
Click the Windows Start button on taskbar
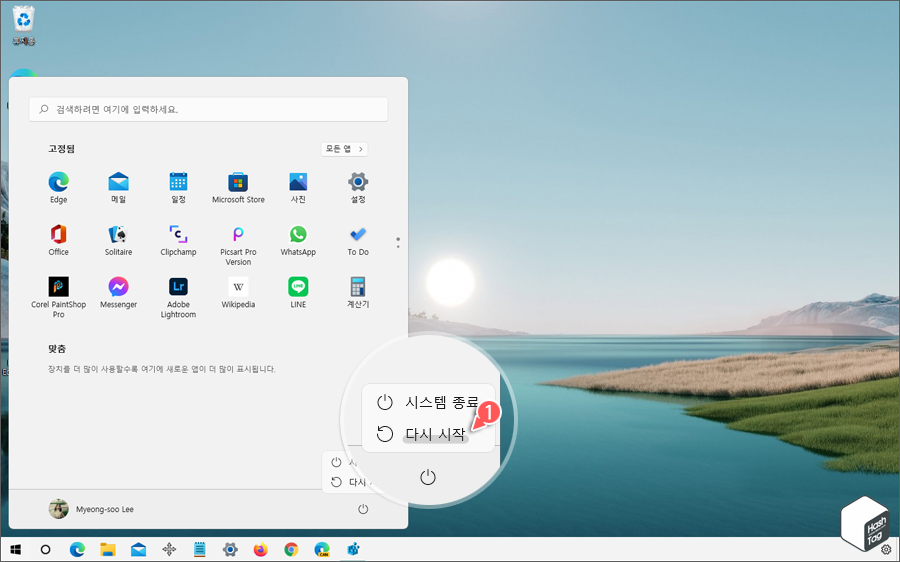click(15, 550)
